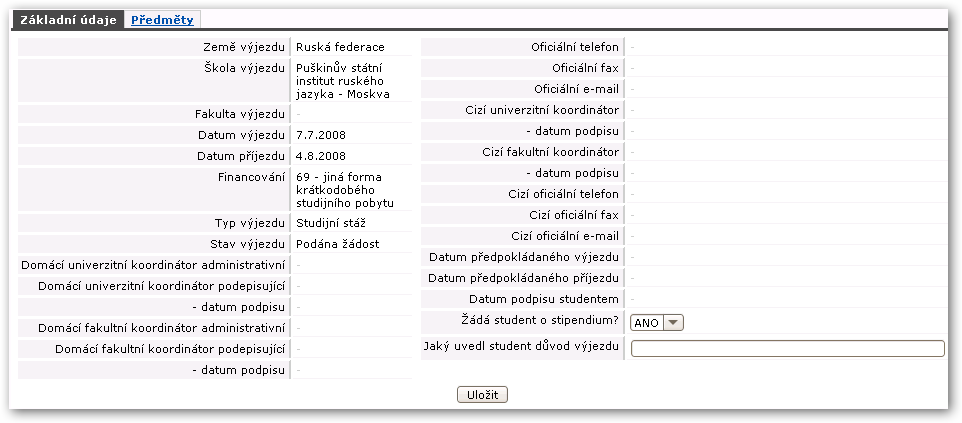The width and height of the screenshot is (962, 423).
Task: Click the Cizí oficiální fax label
Action: coord(574,215)
